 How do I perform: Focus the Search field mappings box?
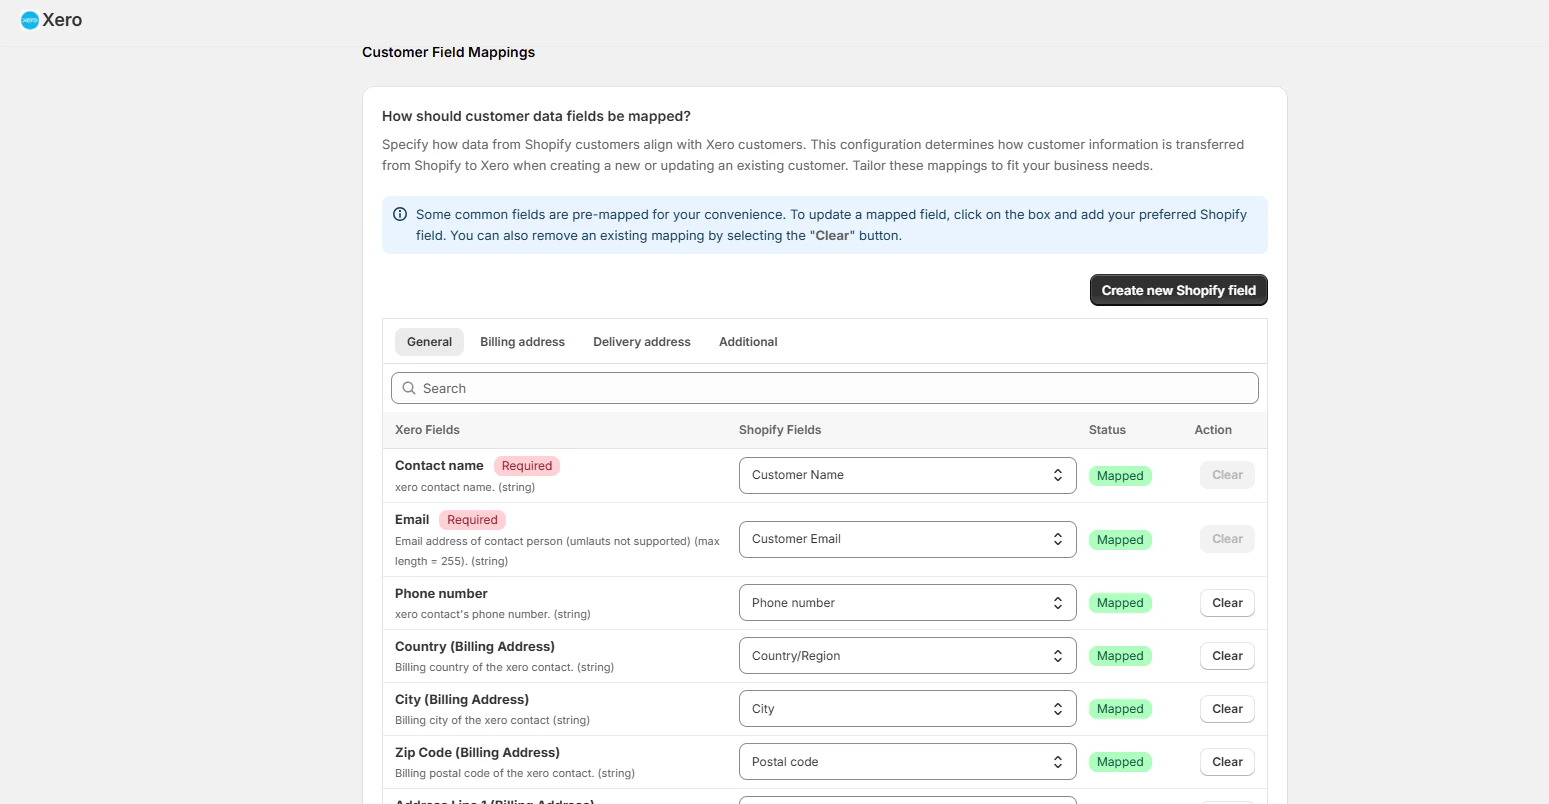click(x=825, y=388)
